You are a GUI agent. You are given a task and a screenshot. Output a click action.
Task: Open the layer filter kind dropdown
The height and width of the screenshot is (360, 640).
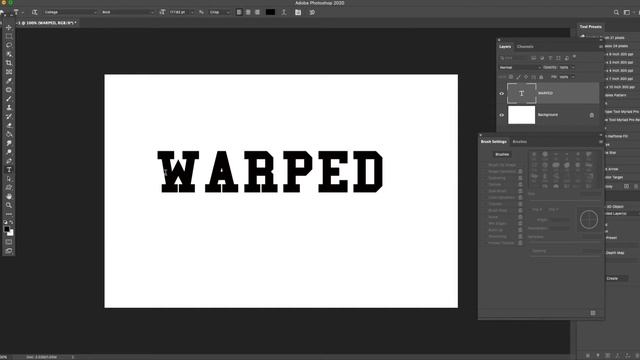coord(514,58)
